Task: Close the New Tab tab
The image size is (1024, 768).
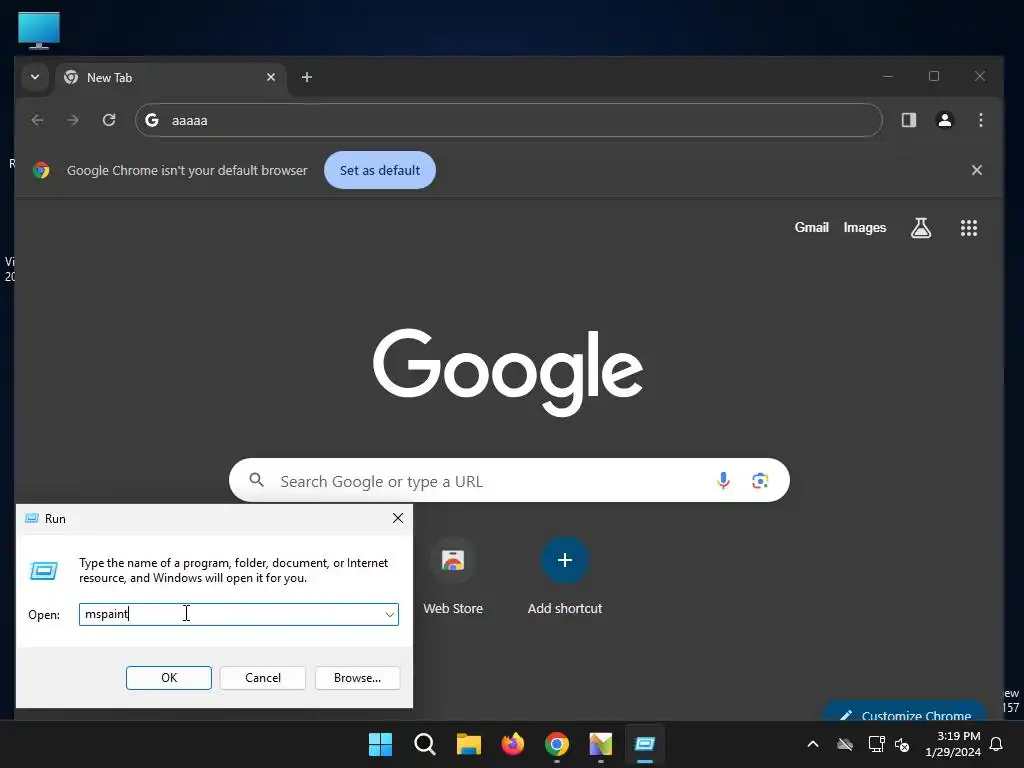Action: point(271,77)
